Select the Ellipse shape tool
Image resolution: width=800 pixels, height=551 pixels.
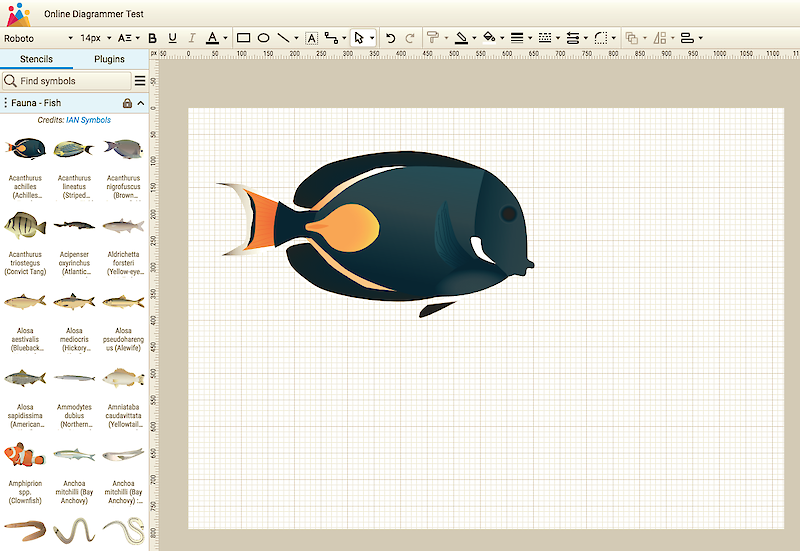pyautogui.click(x=264, y=38)
